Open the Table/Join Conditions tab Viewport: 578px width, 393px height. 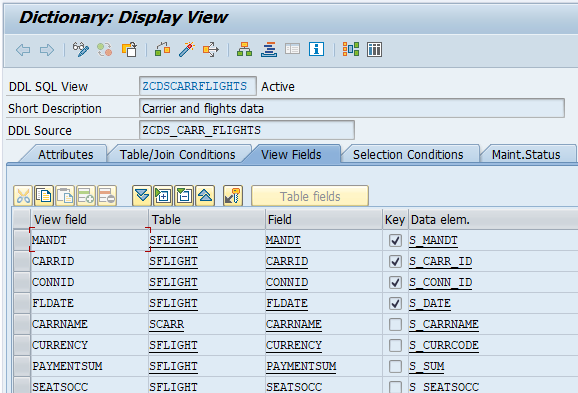click(x=177, y=154)
